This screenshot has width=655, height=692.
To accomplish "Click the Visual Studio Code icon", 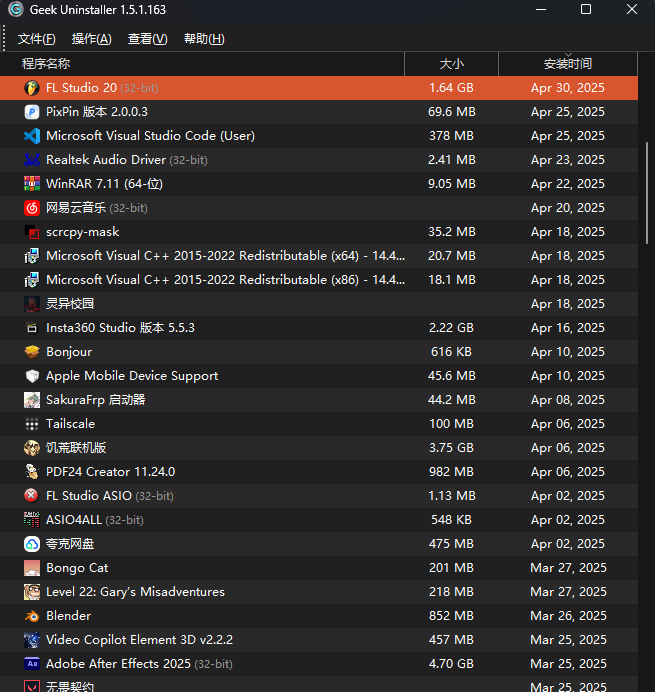I will pos(31,136).
